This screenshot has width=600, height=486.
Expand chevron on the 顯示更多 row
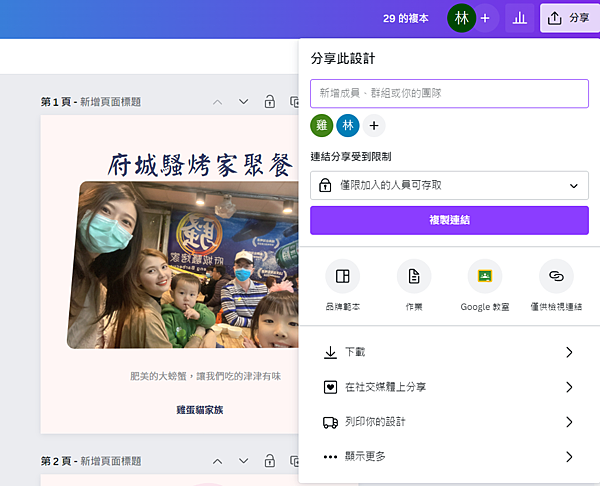click(569, 457)
